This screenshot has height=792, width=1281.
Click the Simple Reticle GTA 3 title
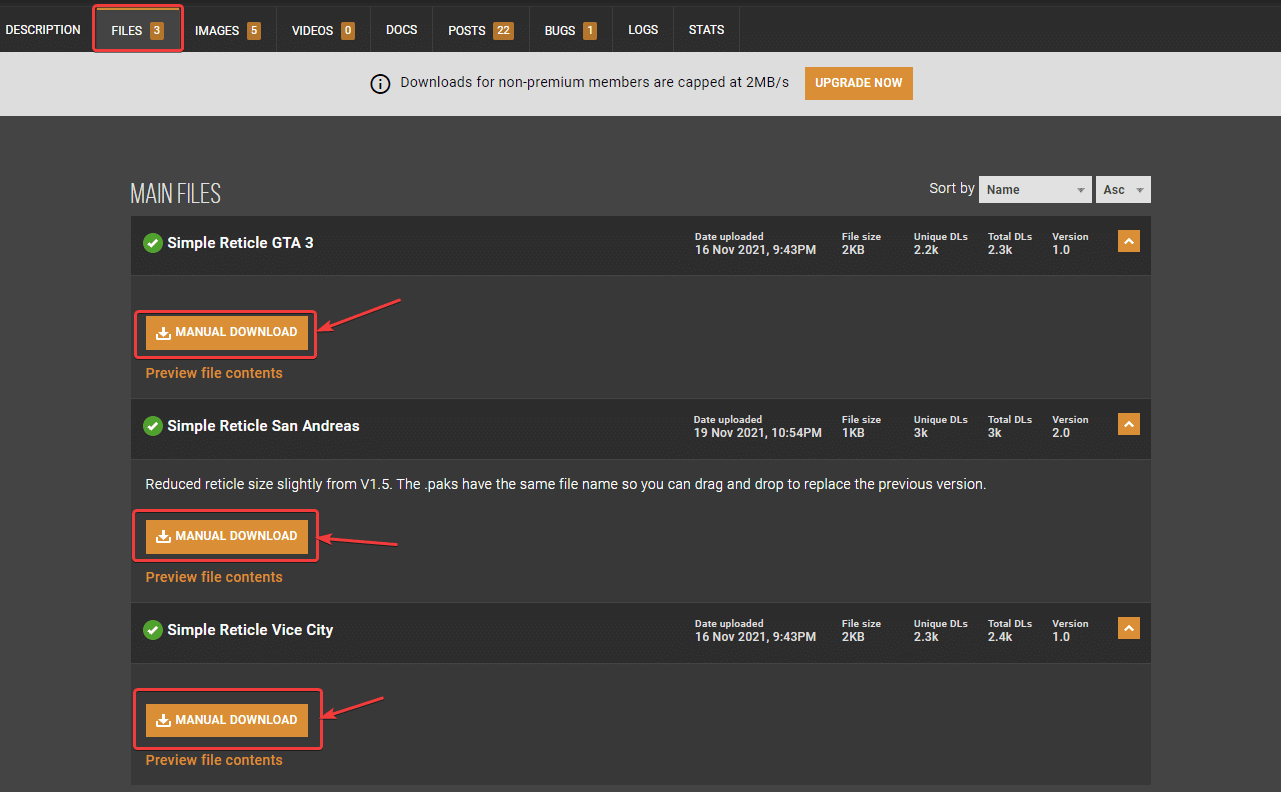click(x=240, y=243)
